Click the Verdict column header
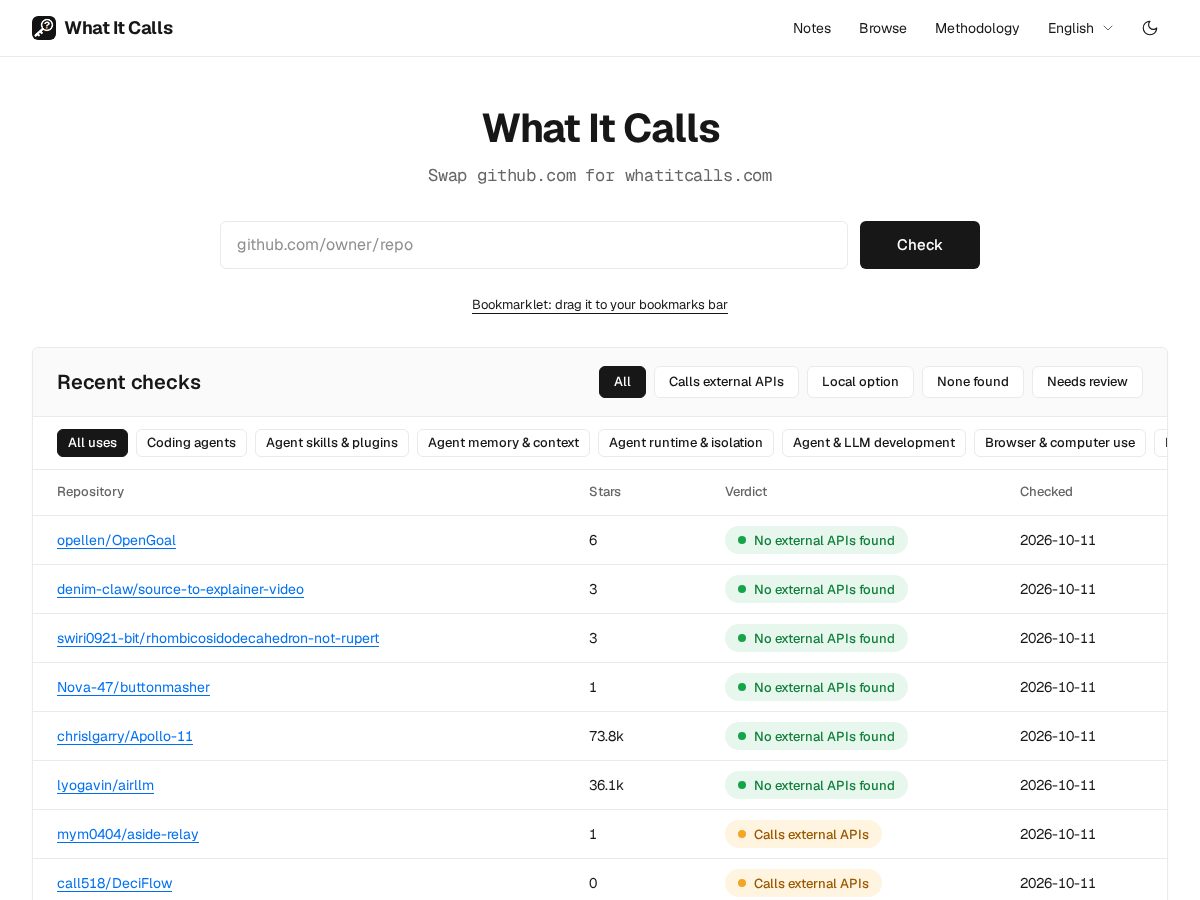 coord(746,492)
